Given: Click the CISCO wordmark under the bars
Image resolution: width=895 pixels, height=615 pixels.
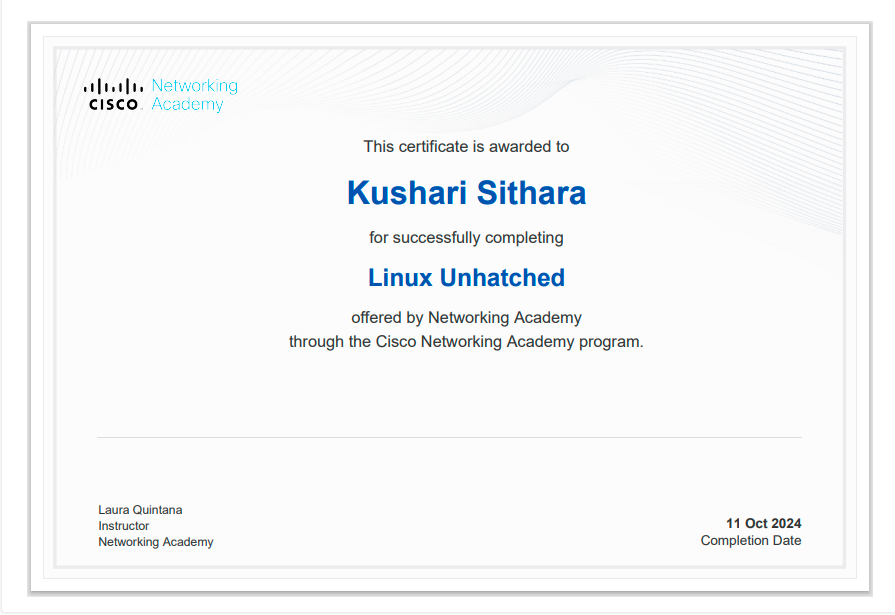Looking at the screenshot, I should 113,104.
